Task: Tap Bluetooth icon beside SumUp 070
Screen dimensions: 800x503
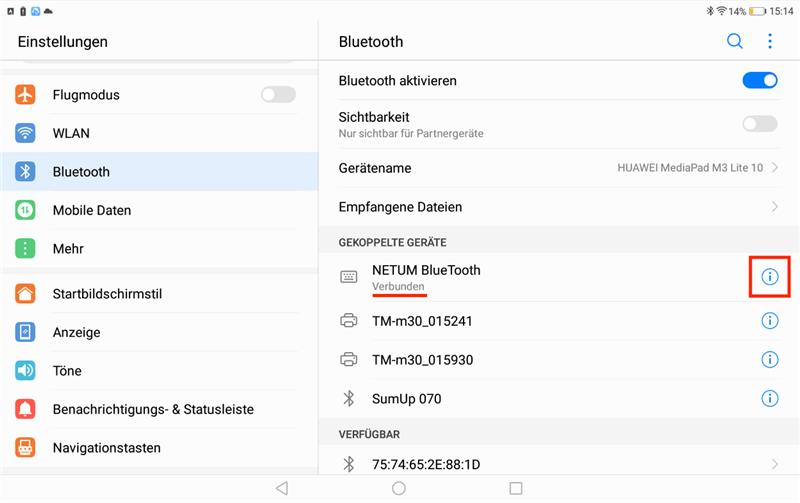Action: pos(349,398)
